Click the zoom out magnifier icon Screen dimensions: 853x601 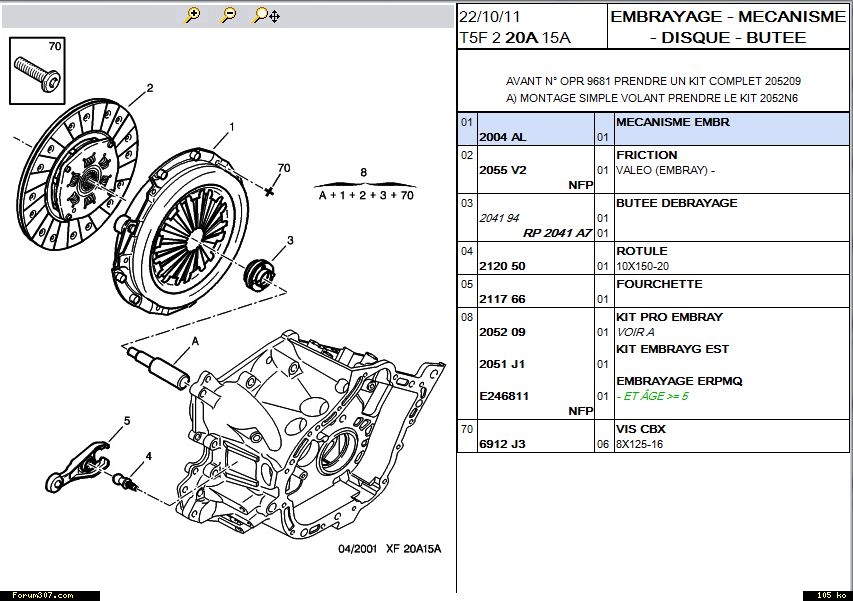228,15
